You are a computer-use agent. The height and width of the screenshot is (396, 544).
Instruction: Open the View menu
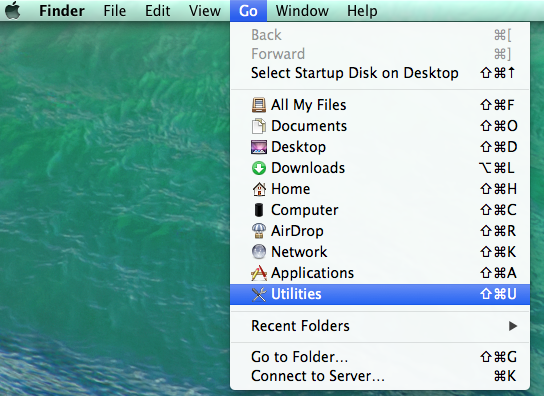point(205,11)
